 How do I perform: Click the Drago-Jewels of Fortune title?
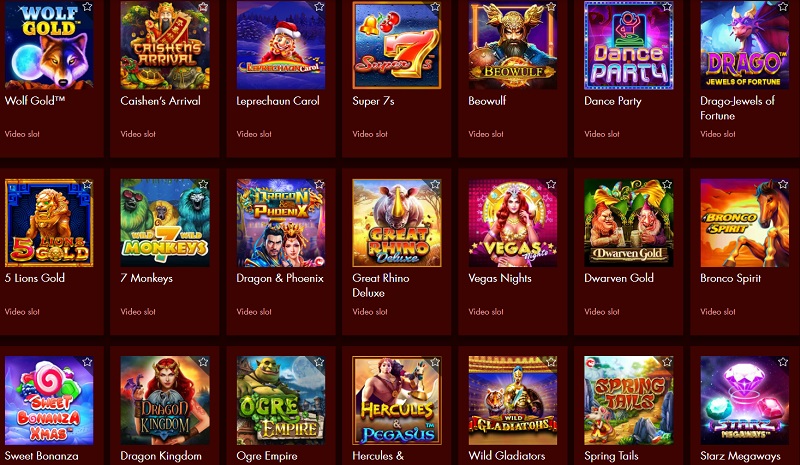coord(737,108)
